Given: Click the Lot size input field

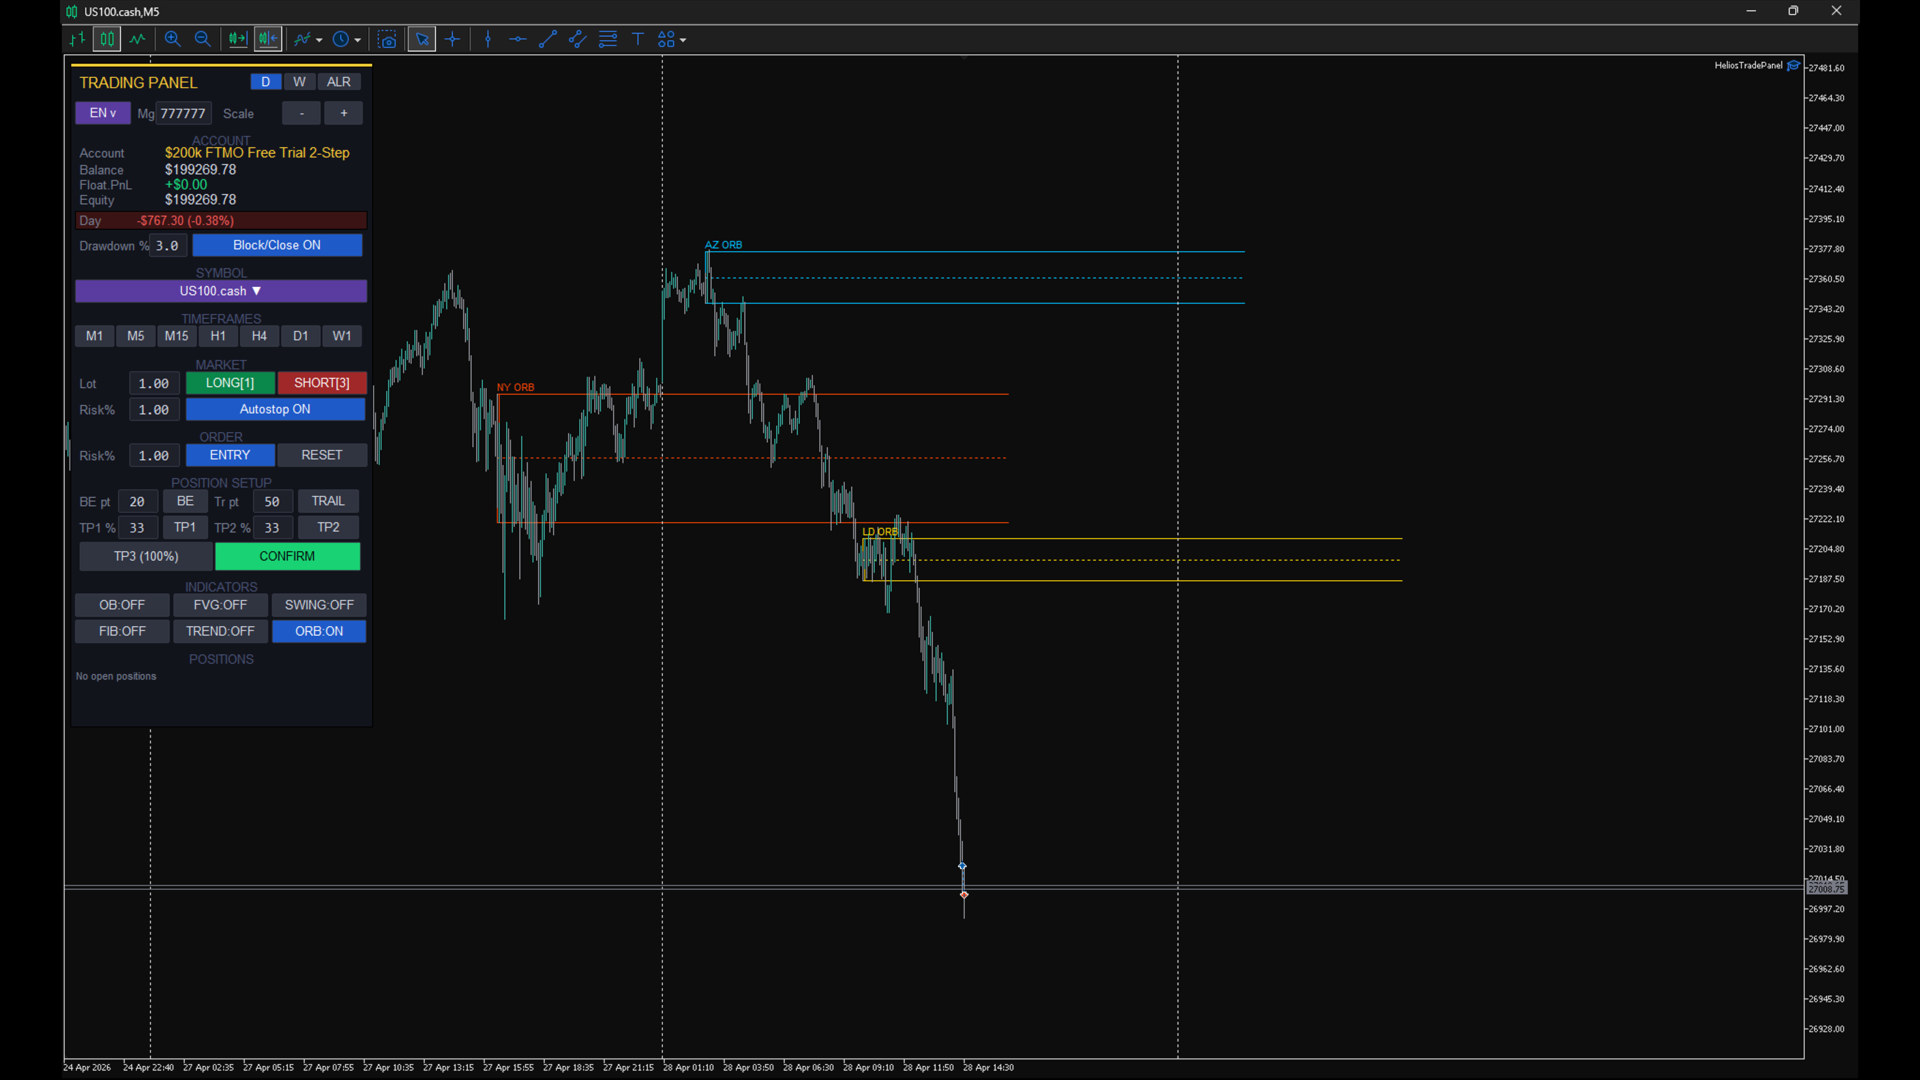Looking at the screenshot, I should 154,383.
